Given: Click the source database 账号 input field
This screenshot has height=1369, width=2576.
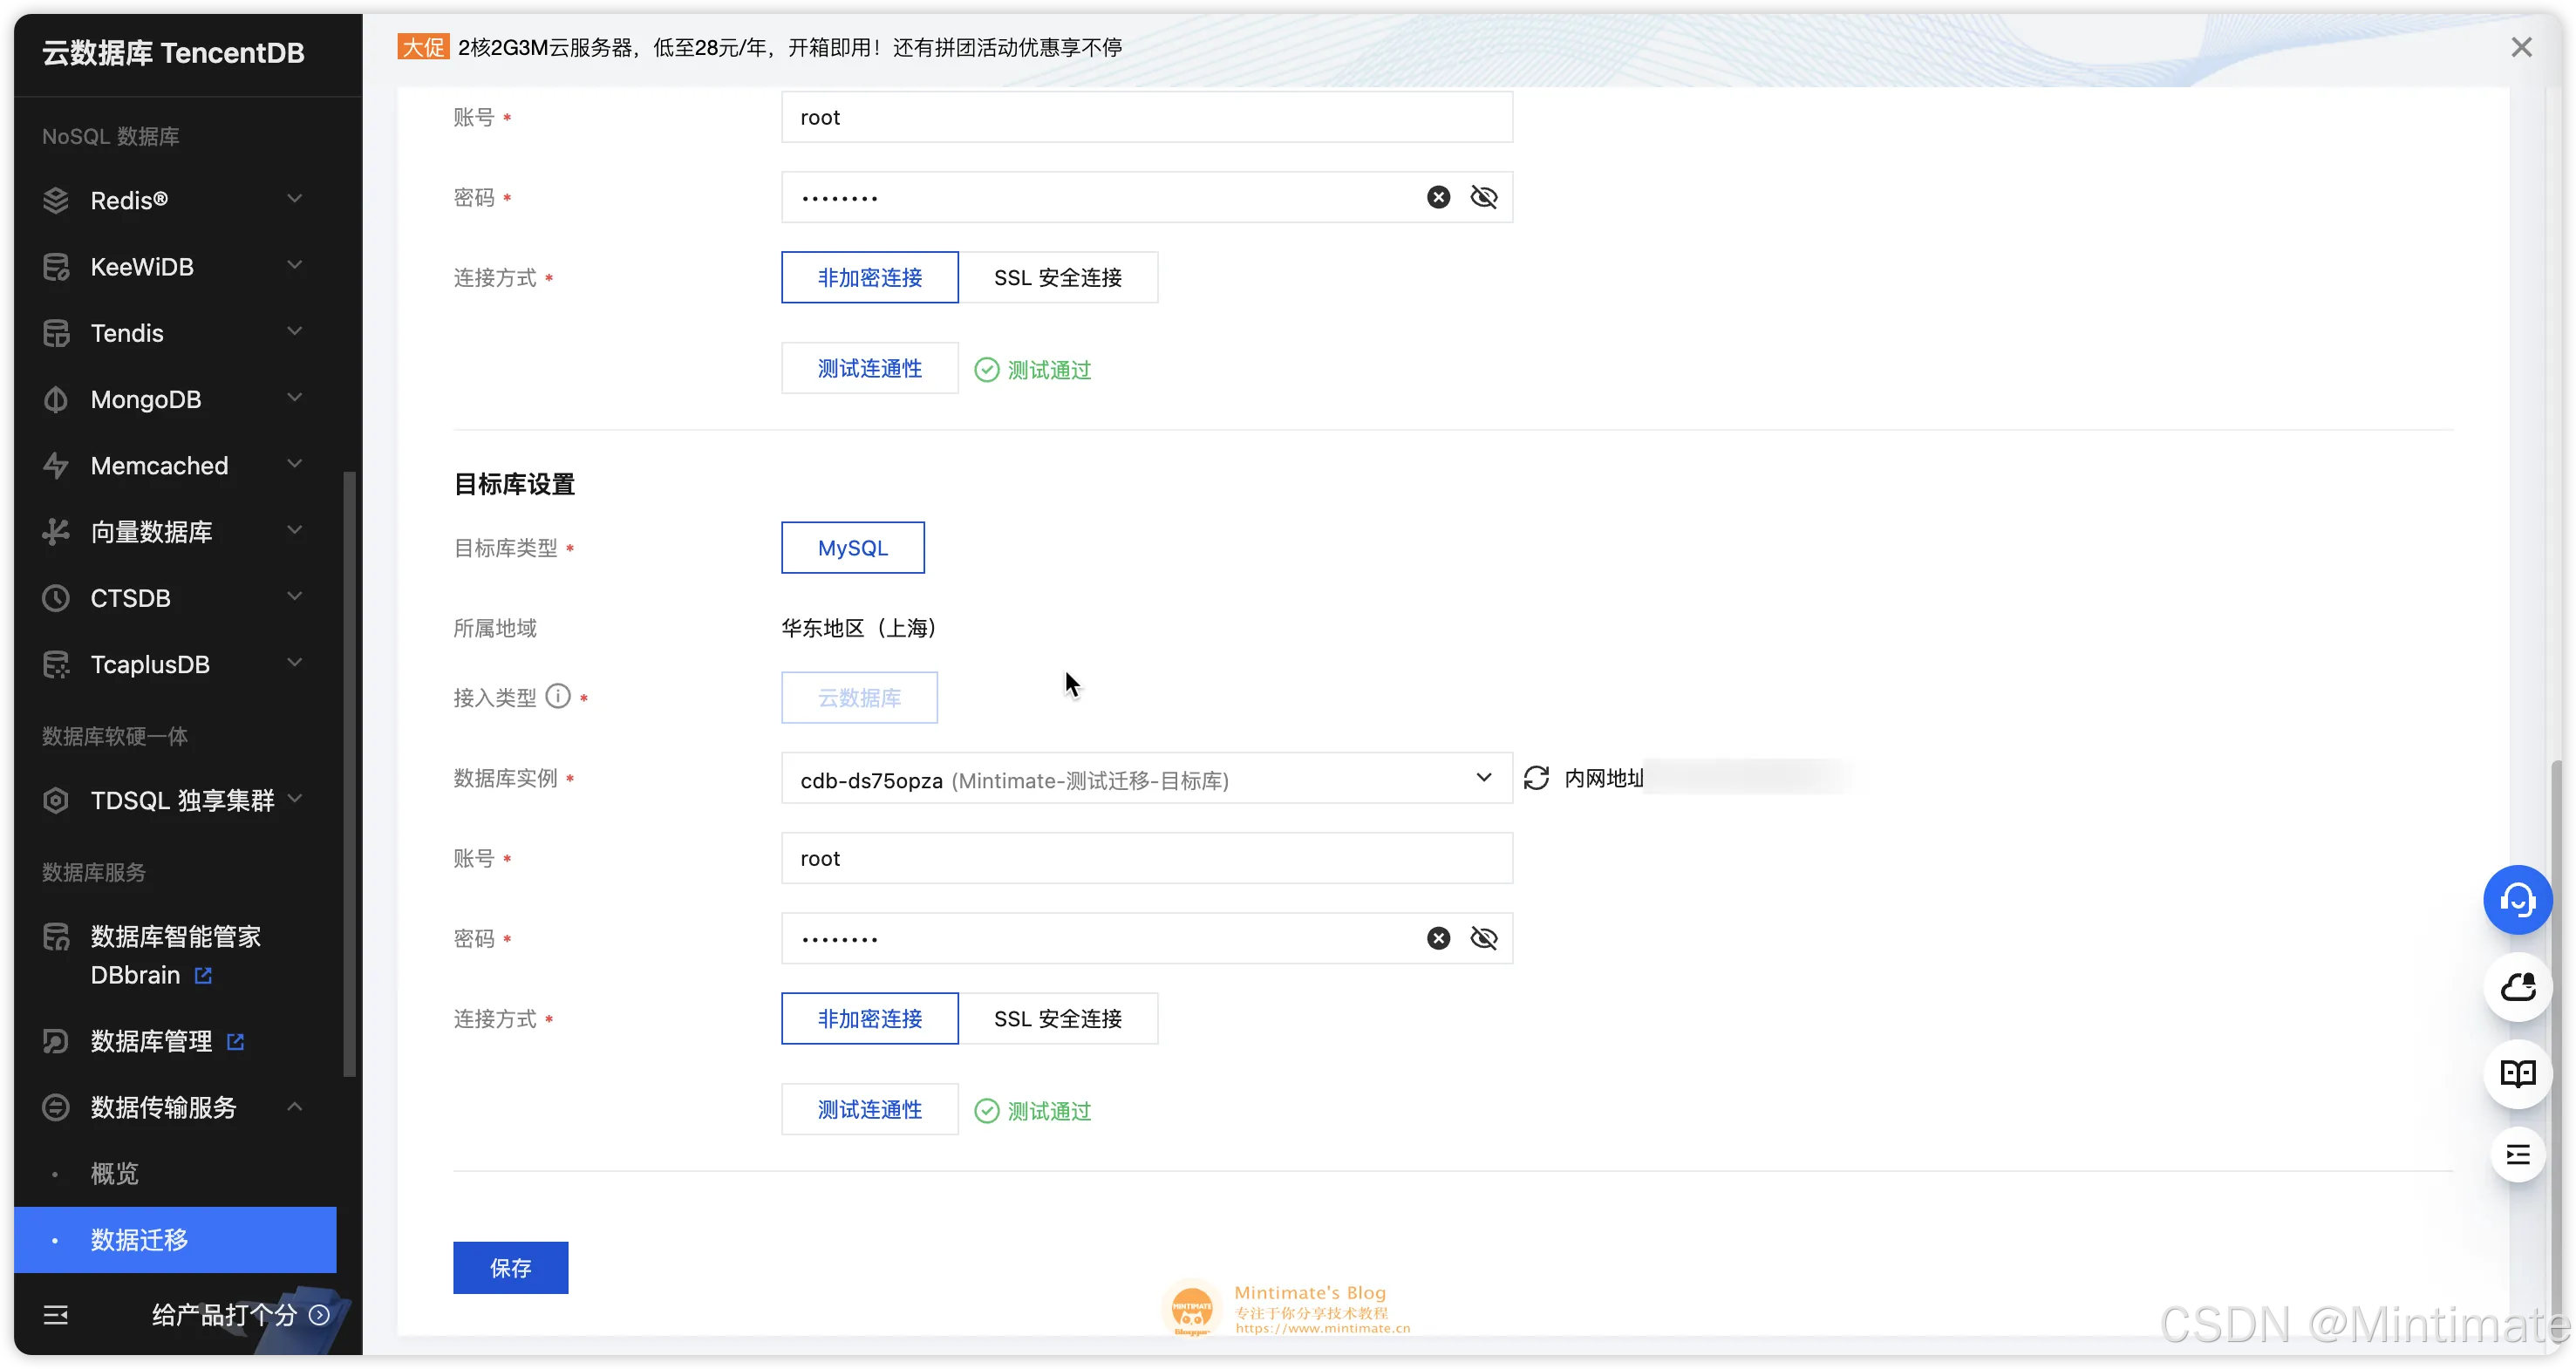Looking at the screenshot, I should 1146,117.
